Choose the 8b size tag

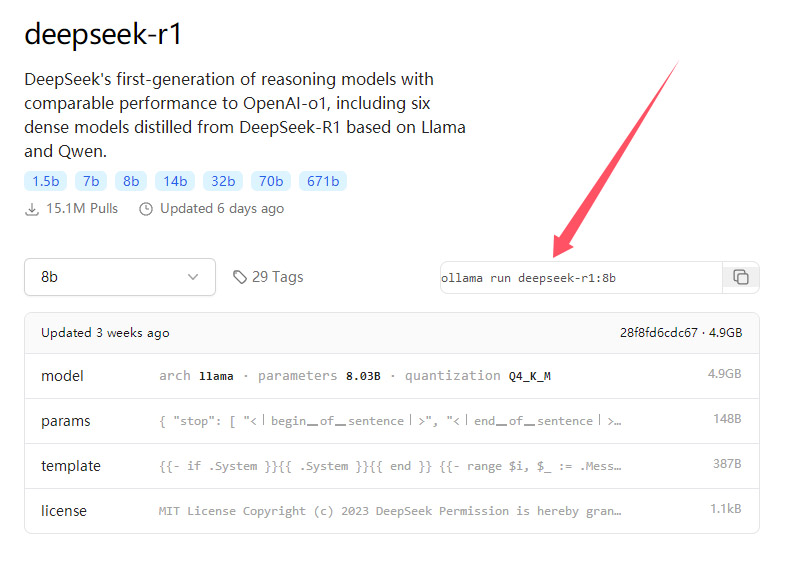131,181
